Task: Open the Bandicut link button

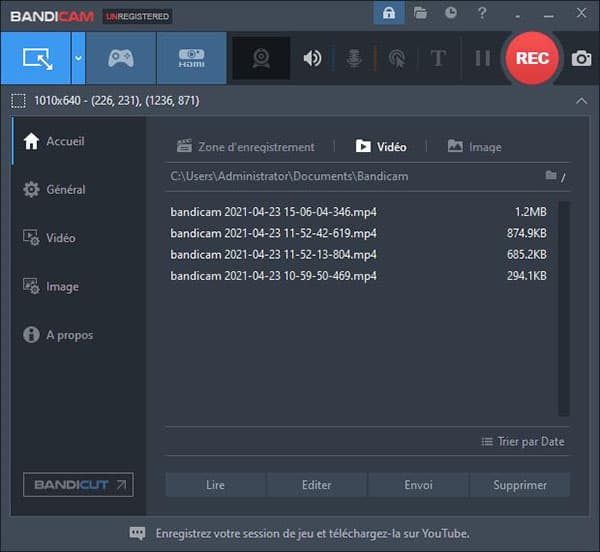Action: pyautogui.click(x=78, y=485)
